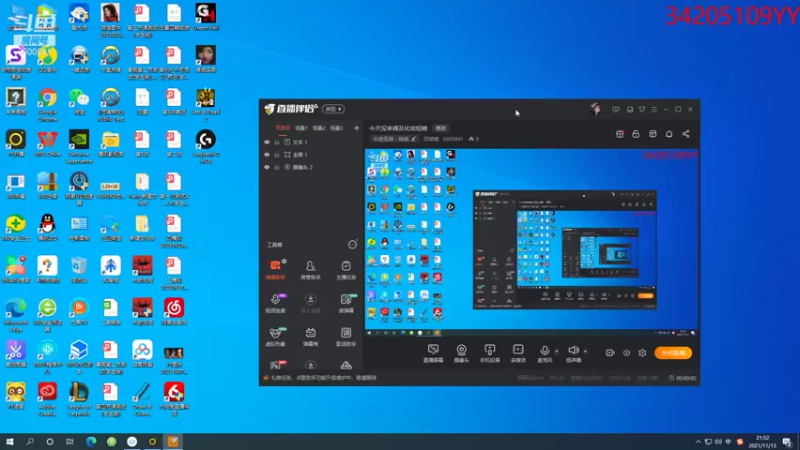Open the 房管助手 room manager tool
Image resolution: width=800 pixels, height=450 pixels.
coord(310,269)
